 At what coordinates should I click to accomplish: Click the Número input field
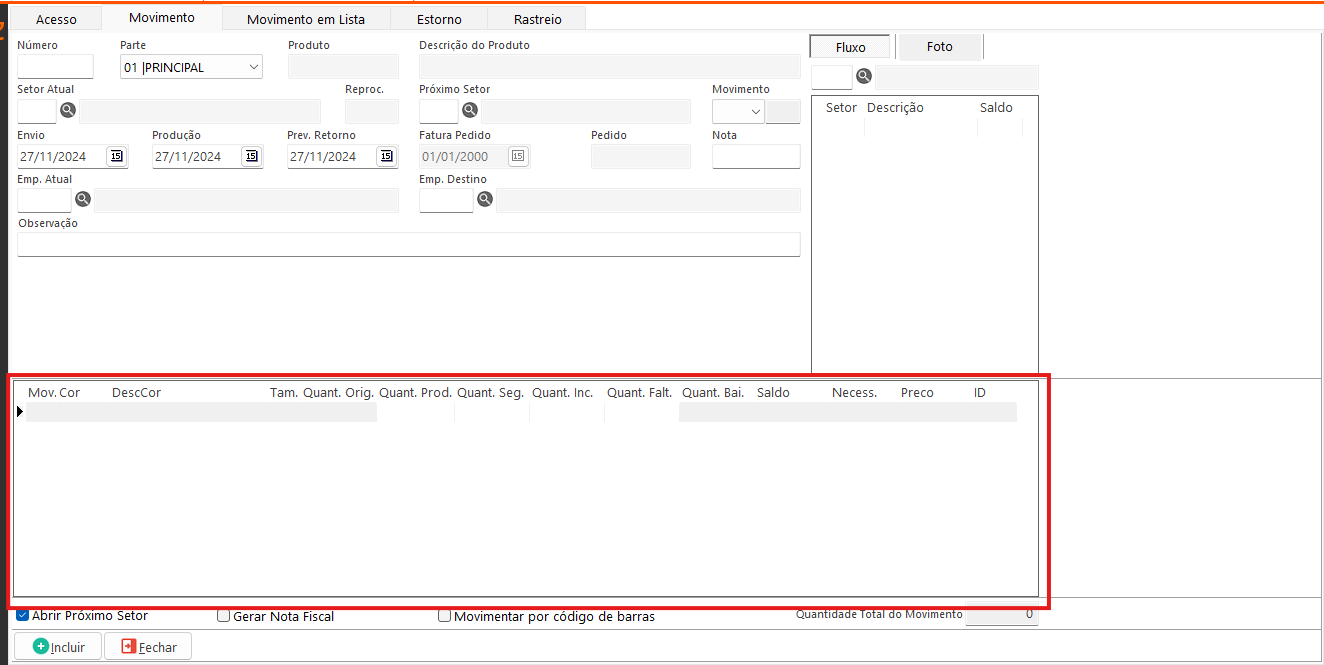[55, 67]
